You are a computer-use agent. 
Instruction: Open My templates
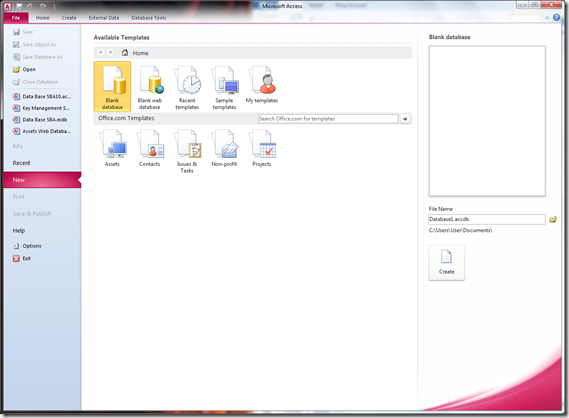tap(262, 85)
